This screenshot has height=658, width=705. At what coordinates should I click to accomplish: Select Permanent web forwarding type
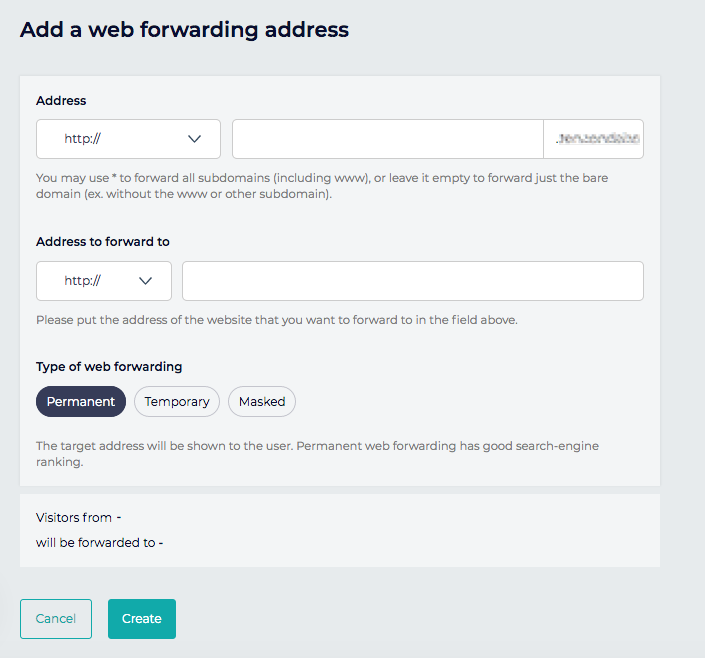pyautogui.click(x=81, y=401)
